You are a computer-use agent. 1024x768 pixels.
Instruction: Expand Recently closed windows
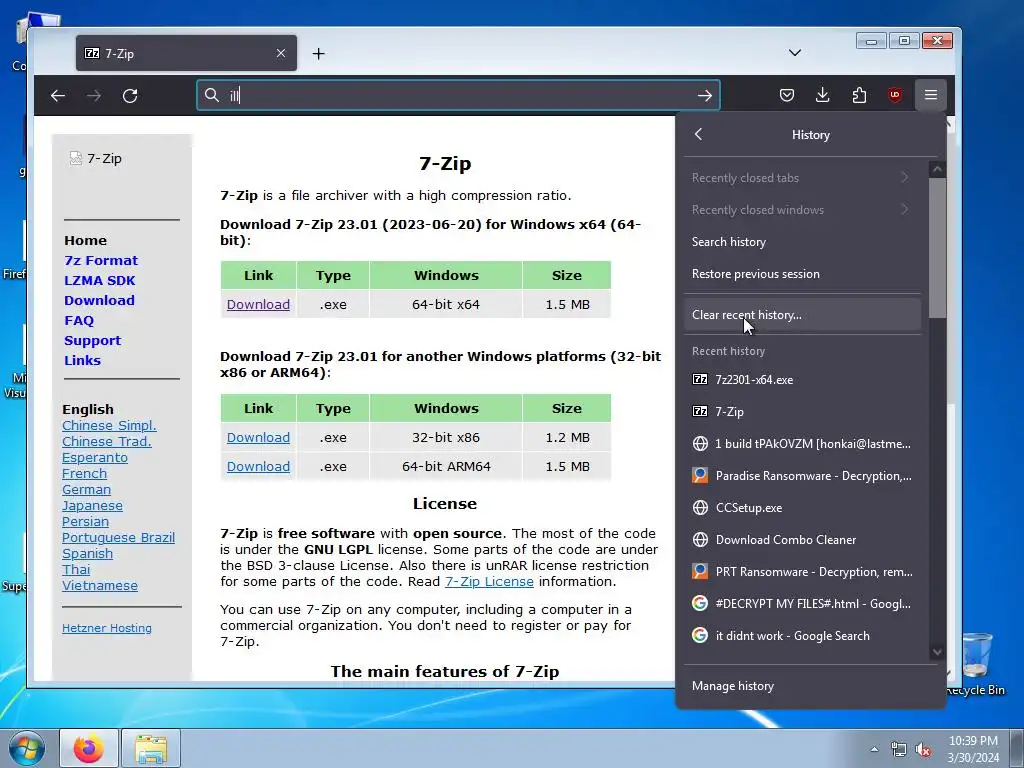point(802,210)
